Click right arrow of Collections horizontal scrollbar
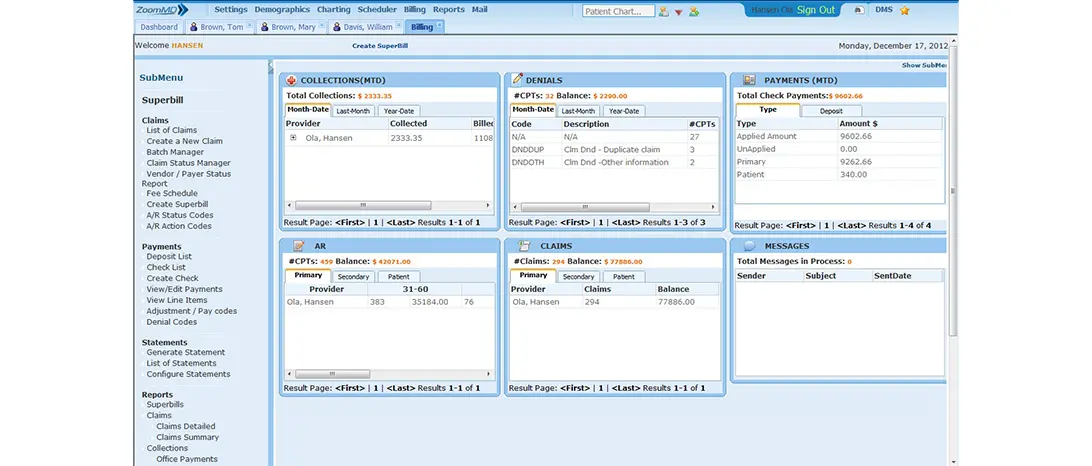The width and height of the screenshot is (1092, 466). point(488,205)
